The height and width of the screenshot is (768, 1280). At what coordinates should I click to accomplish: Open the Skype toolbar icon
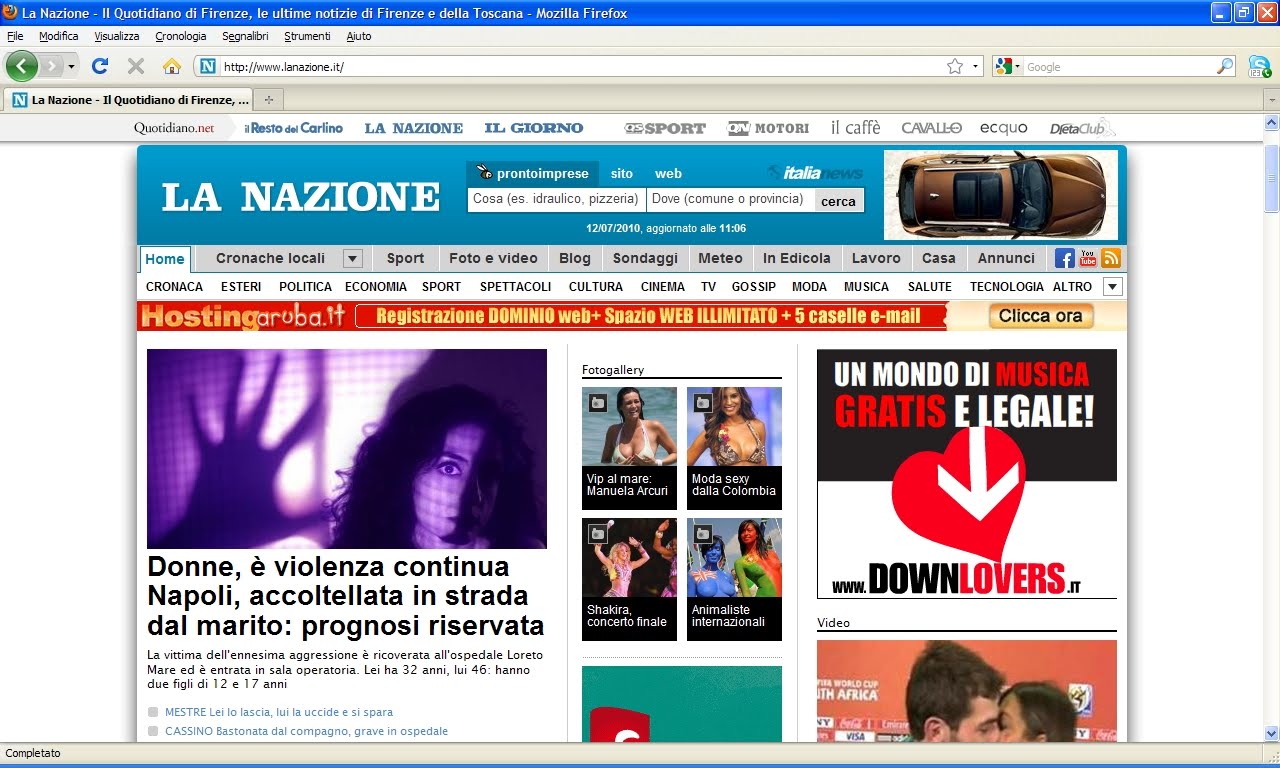coord(1259,66)
